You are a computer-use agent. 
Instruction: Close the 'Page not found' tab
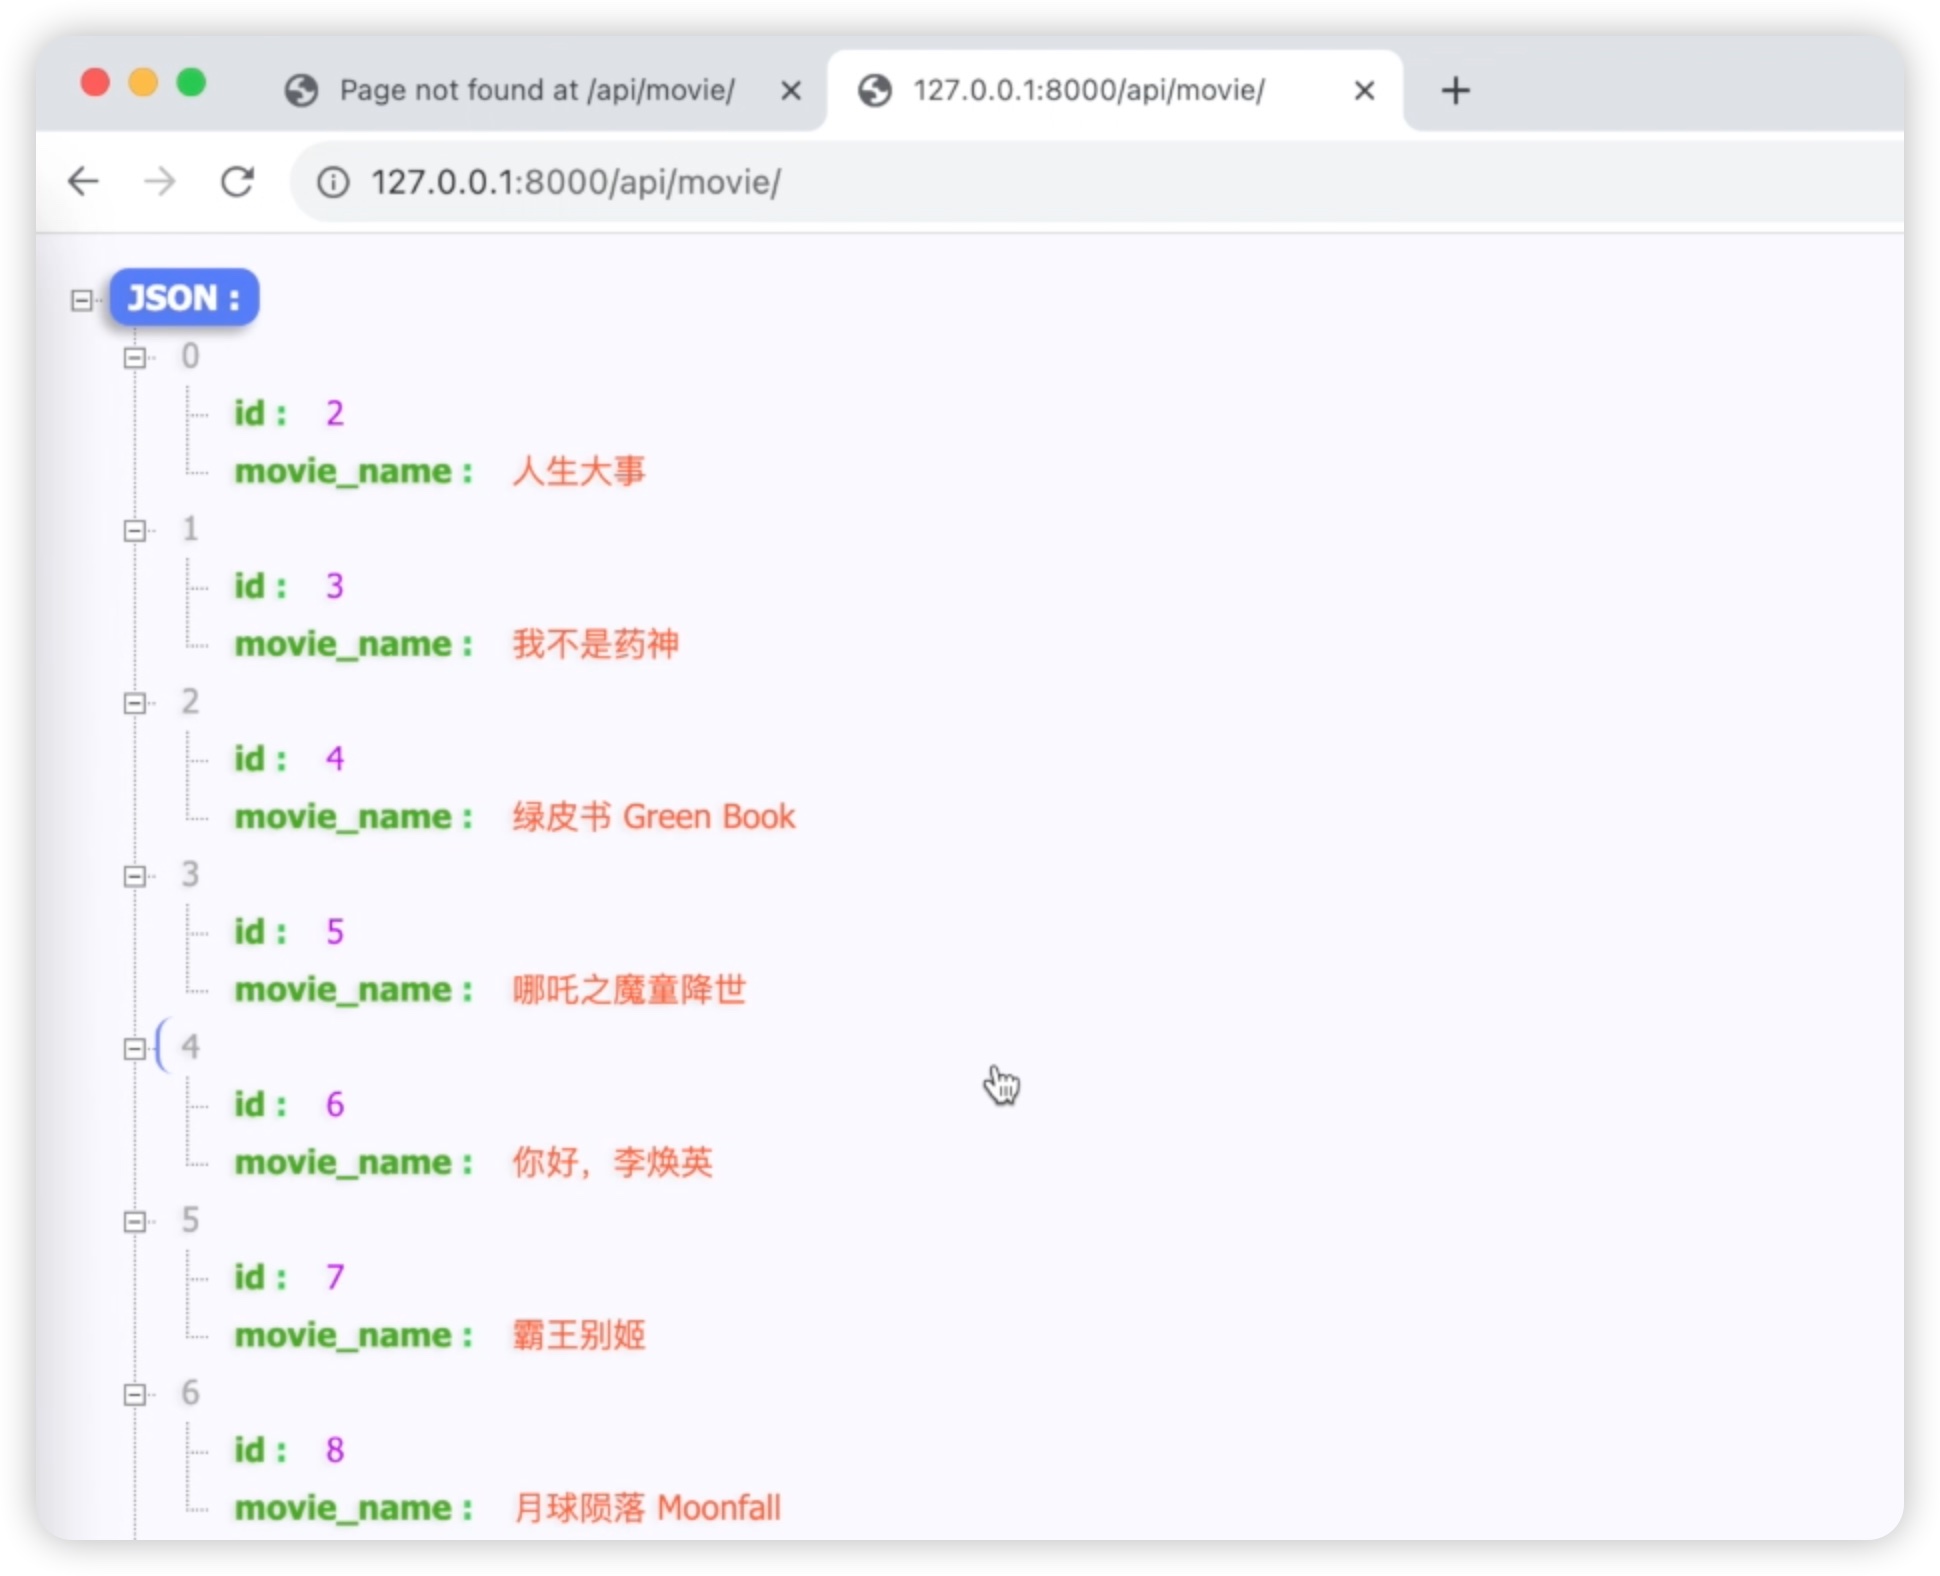pos(791,91)
